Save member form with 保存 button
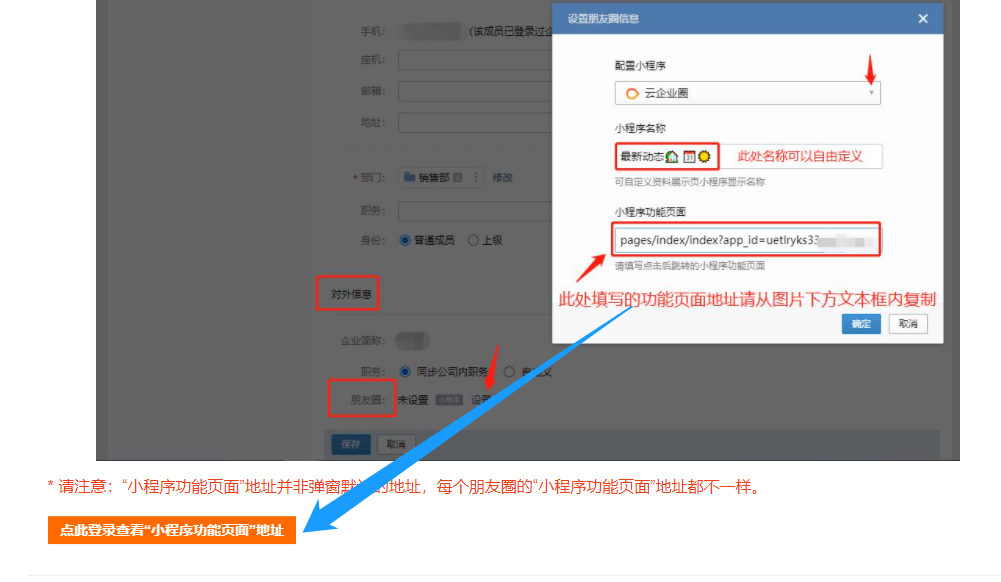 click(x=351, y=444)
